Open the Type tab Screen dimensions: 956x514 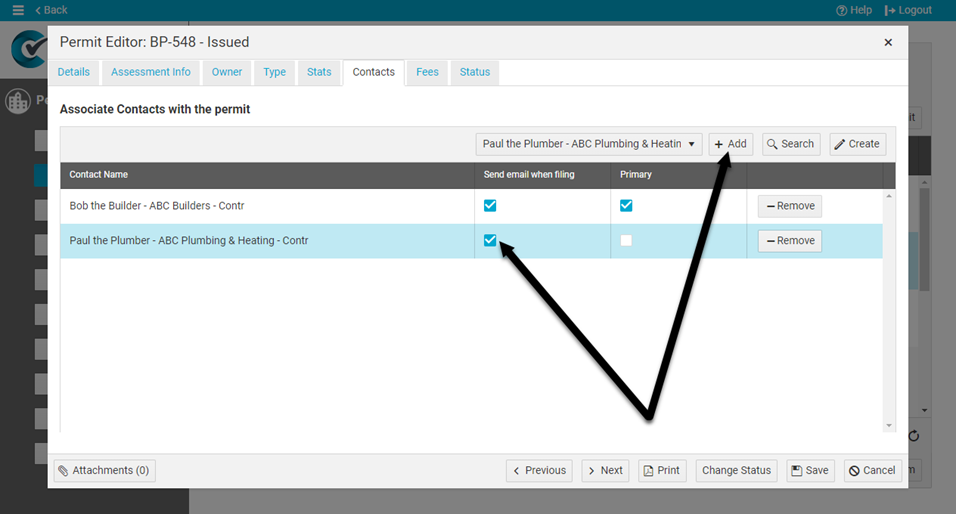click(274, 72)
